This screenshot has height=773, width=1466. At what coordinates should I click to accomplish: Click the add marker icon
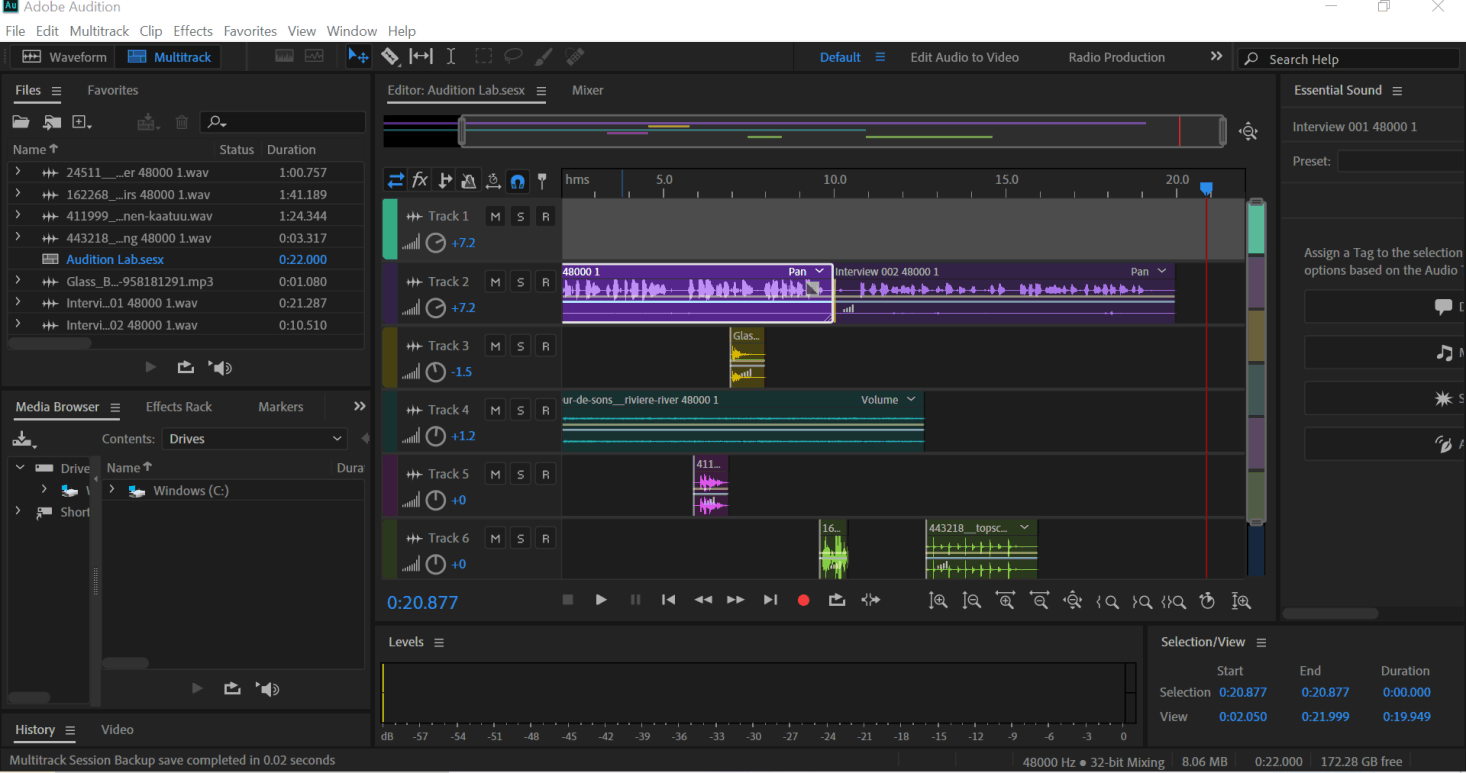542,181
